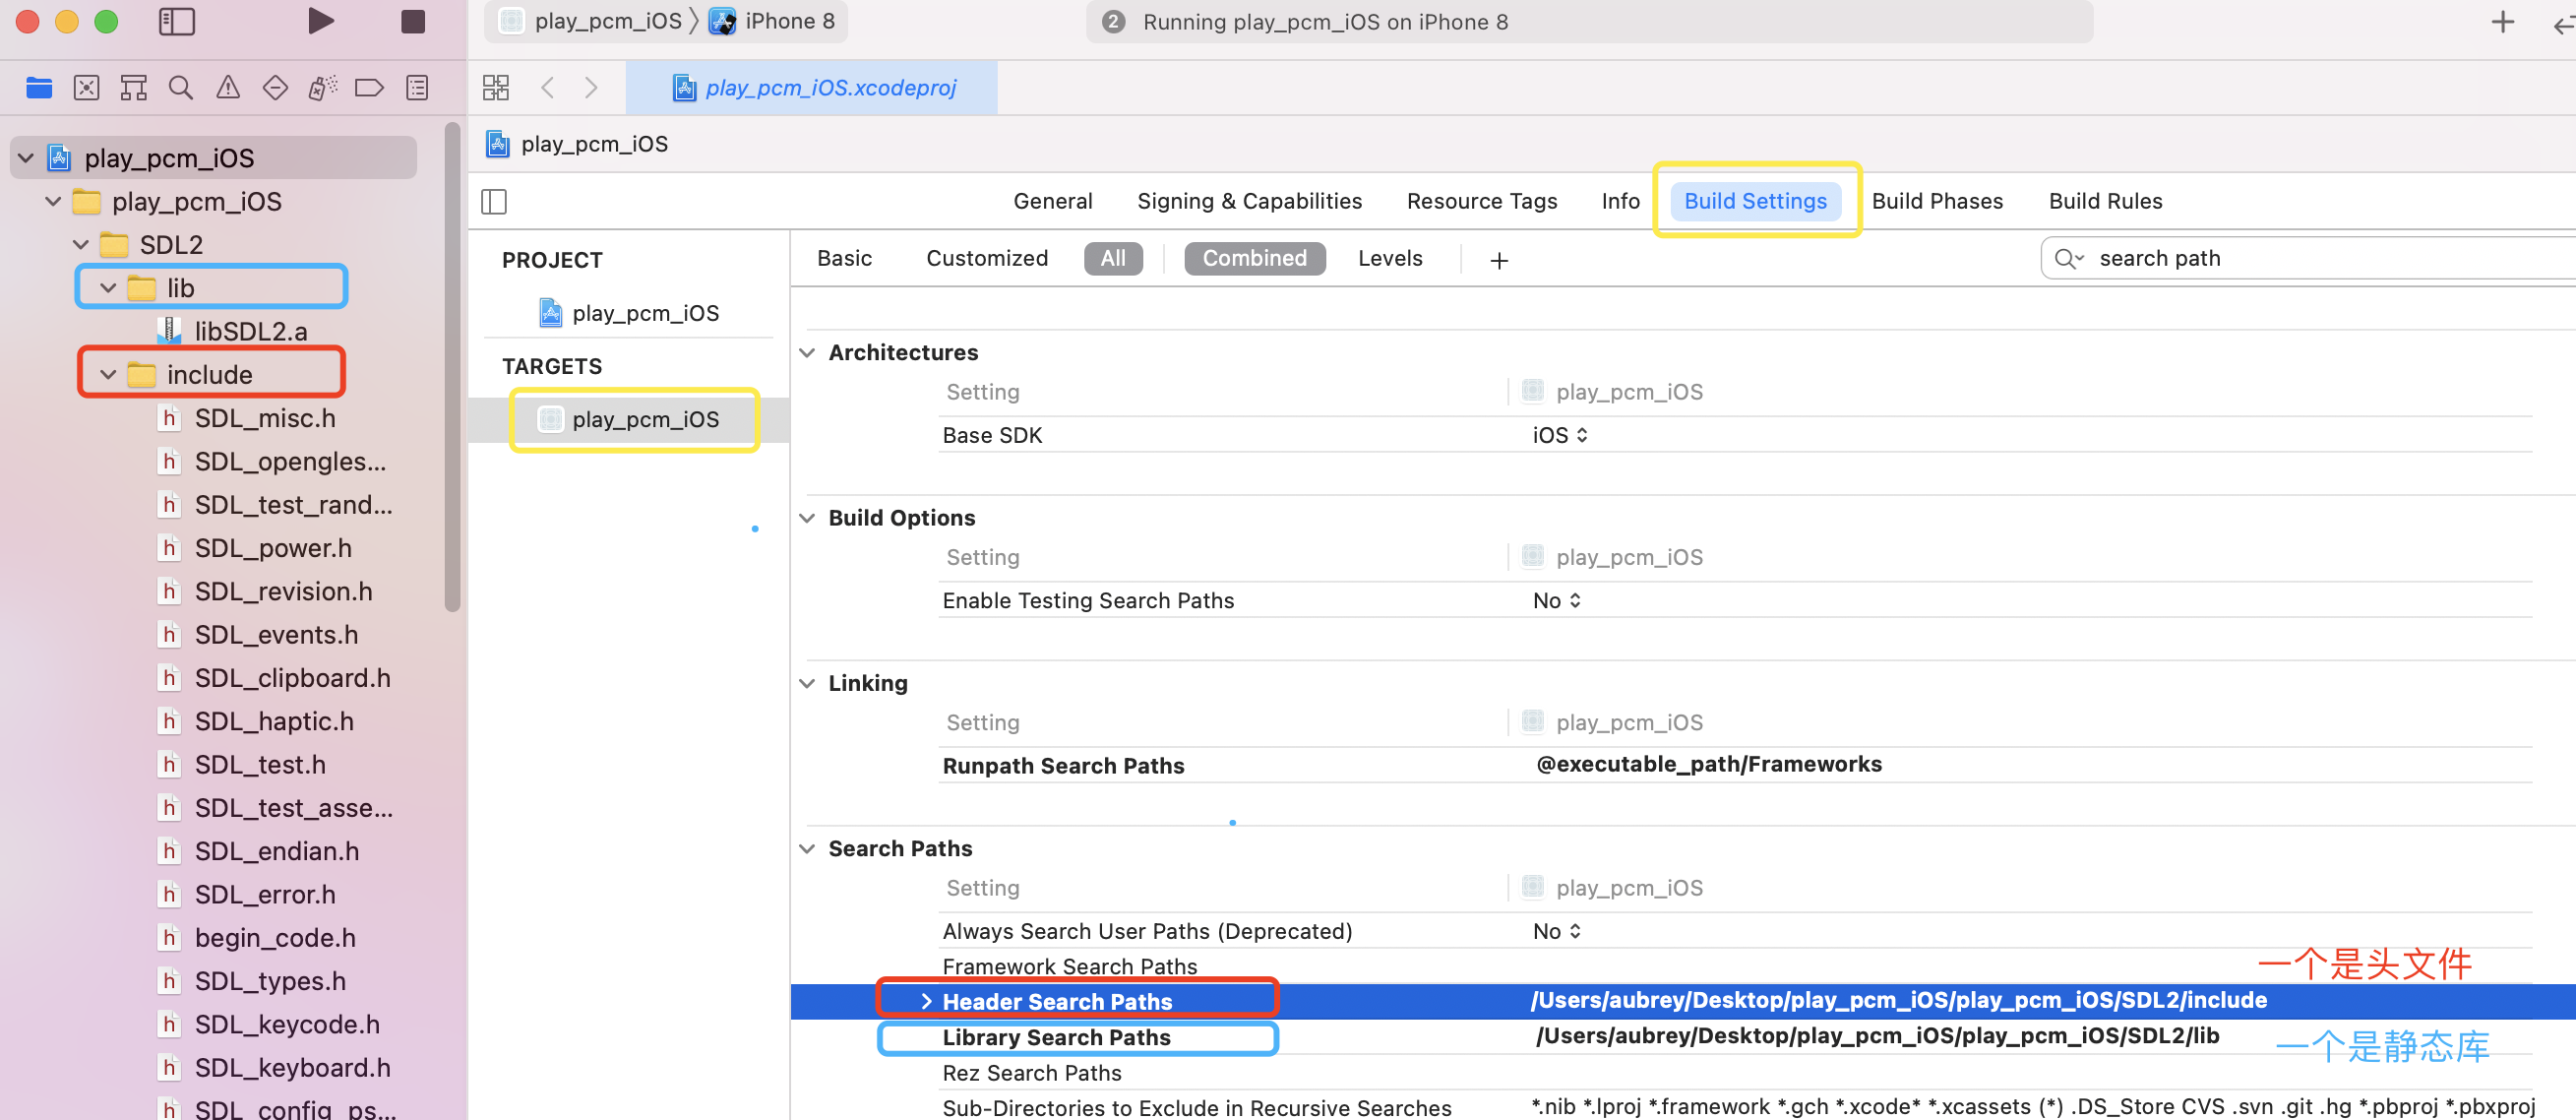Open the Base SDK iOS dropdown
This screenshot has height=1120, width=2576.
click(1559, 435)
